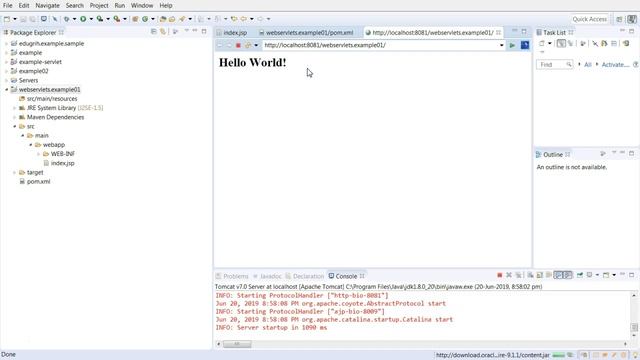Click the Run Last Tool external tools icon
This screenshot has width=640, height=360.
[x=117, y=19]
